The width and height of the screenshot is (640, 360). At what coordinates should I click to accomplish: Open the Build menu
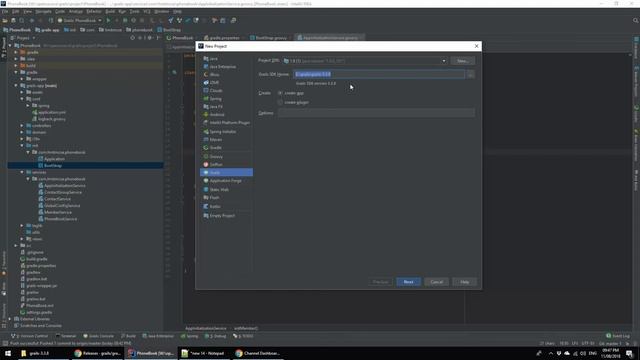[110, 11]
